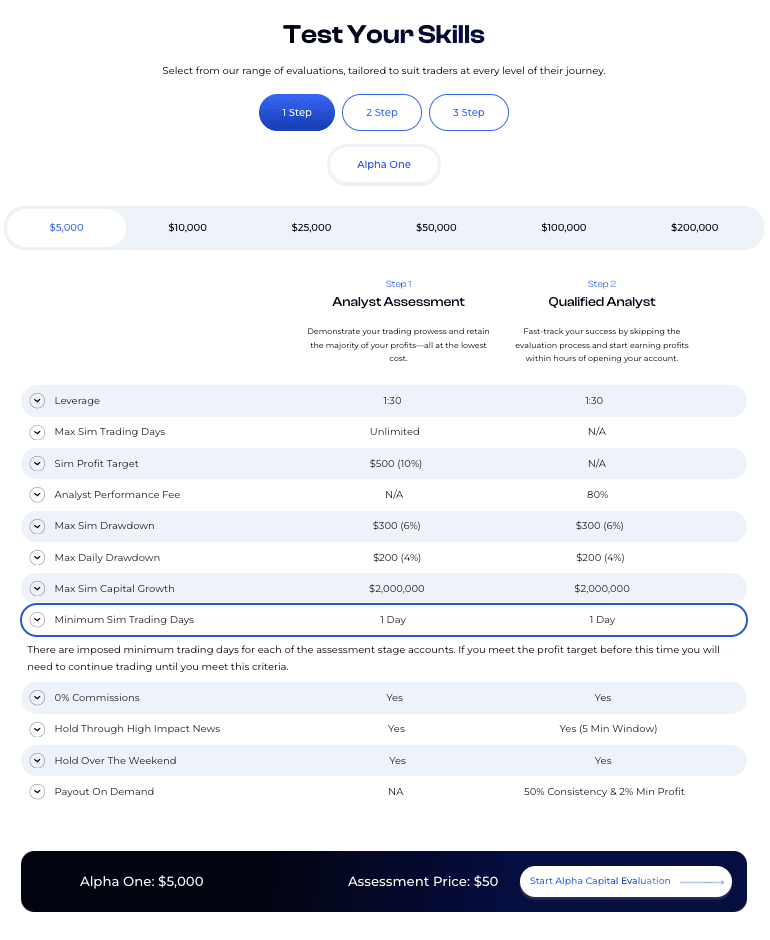Click the Step 2 column label
The height and width of the screenshot is (940, 770).
click(x=601, y=284)
